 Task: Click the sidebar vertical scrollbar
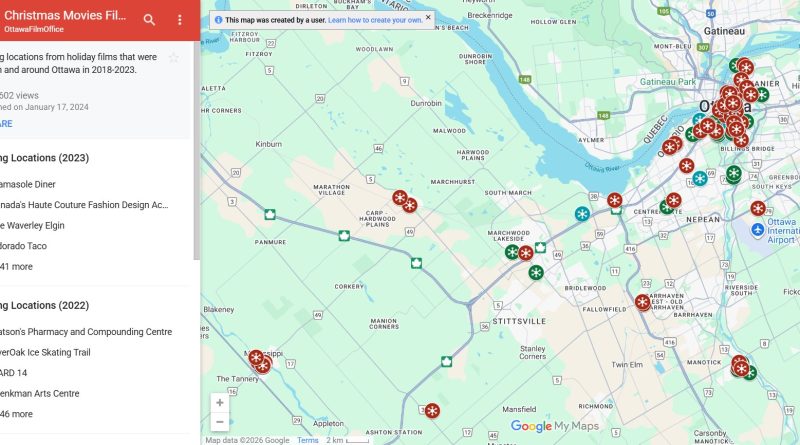(197, 151)
